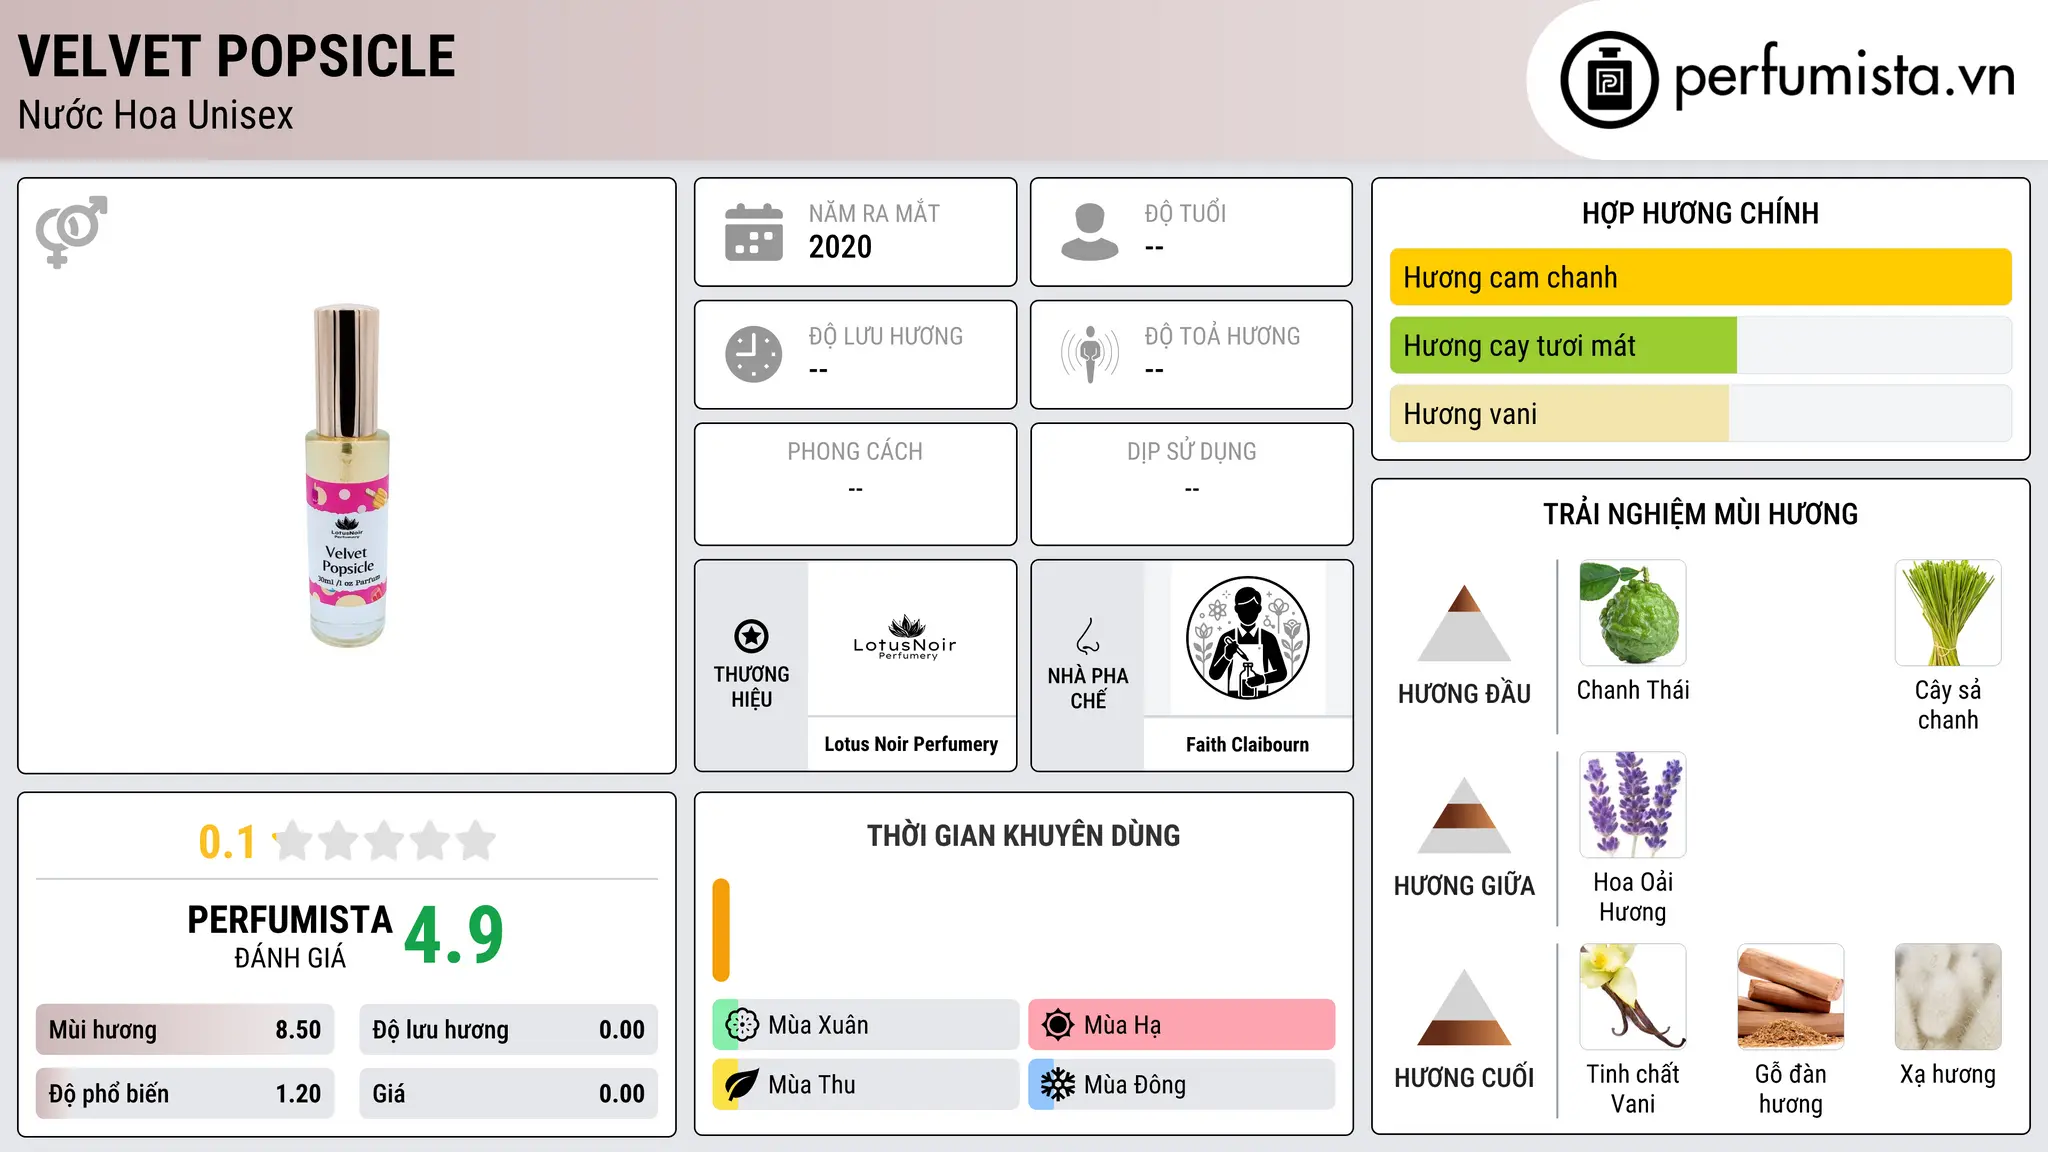Click the PERFUMISTA ĐÁNH GIÁ label

[x=290, y=936]
